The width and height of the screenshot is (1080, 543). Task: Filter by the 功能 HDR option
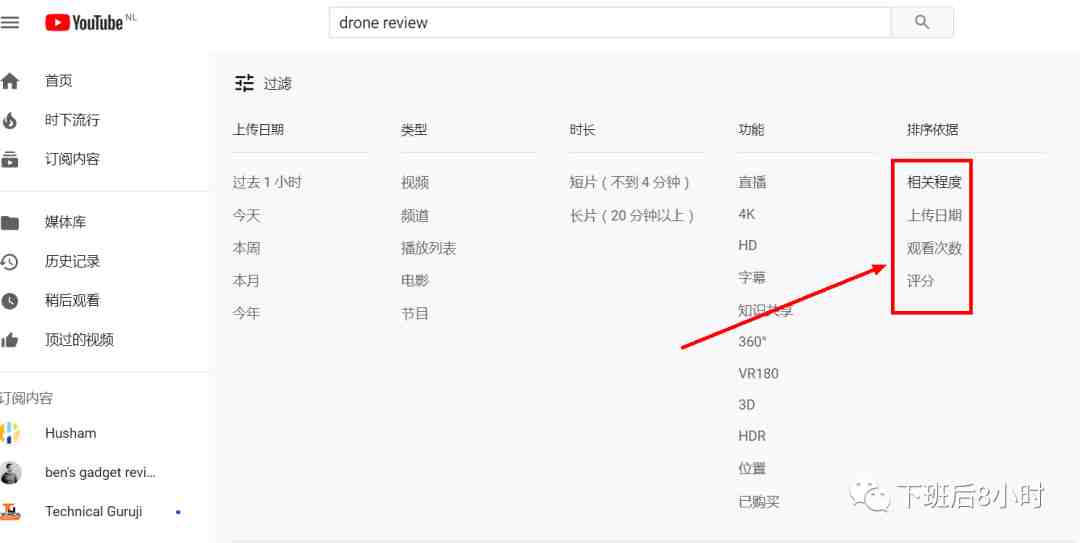[751, 437]
